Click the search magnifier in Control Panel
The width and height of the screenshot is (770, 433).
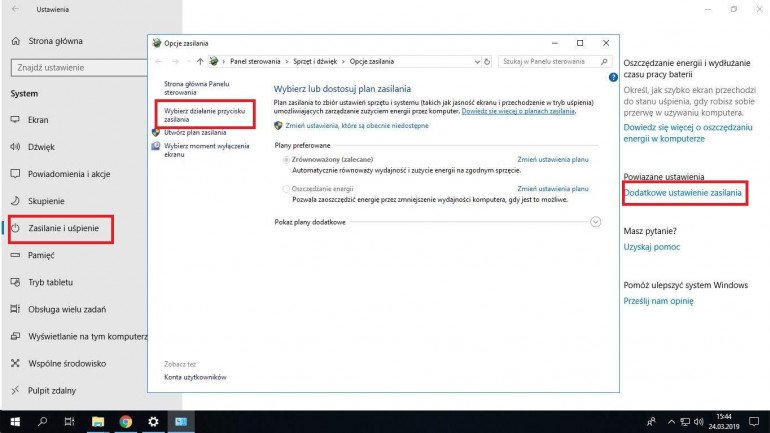tap(604, 61)
